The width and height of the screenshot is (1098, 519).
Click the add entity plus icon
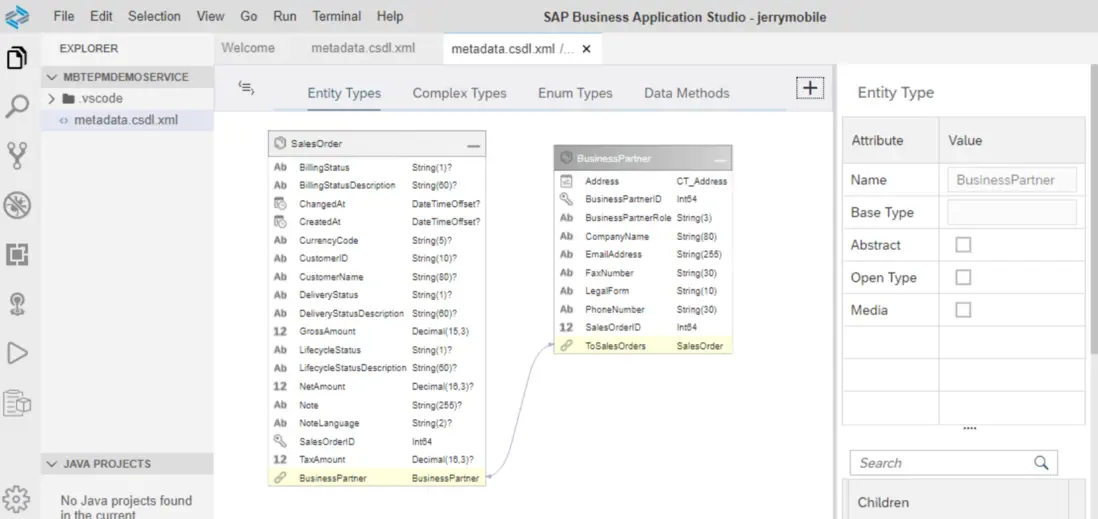coord(809,88)
